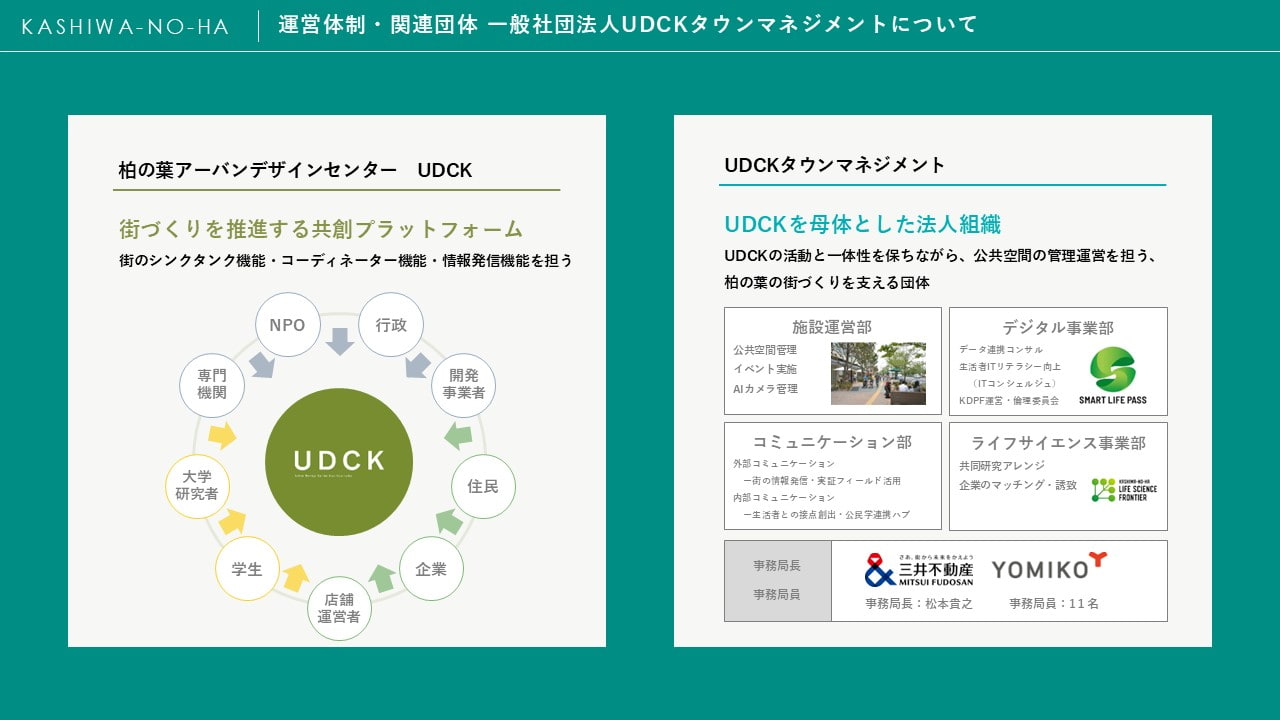Click the text 事務局員：11名
The width and height of the screenshot is (1280, 720).
tap(1054, 604)
